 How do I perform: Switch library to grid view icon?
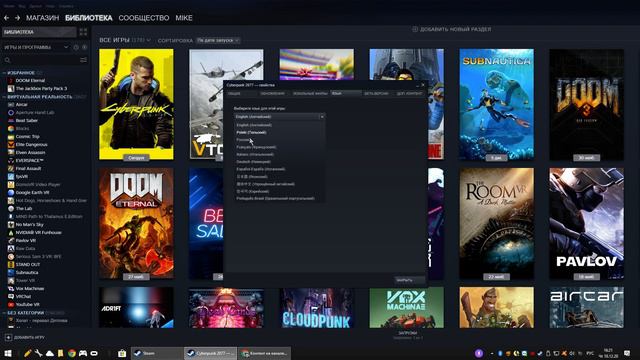click(83, 32)
